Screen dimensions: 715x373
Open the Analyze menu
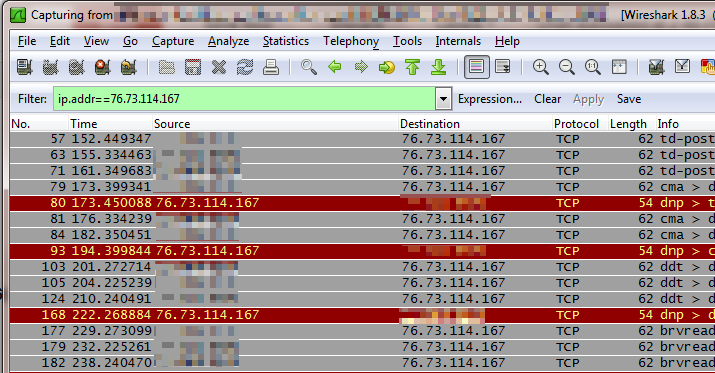(x=228, y=41)
